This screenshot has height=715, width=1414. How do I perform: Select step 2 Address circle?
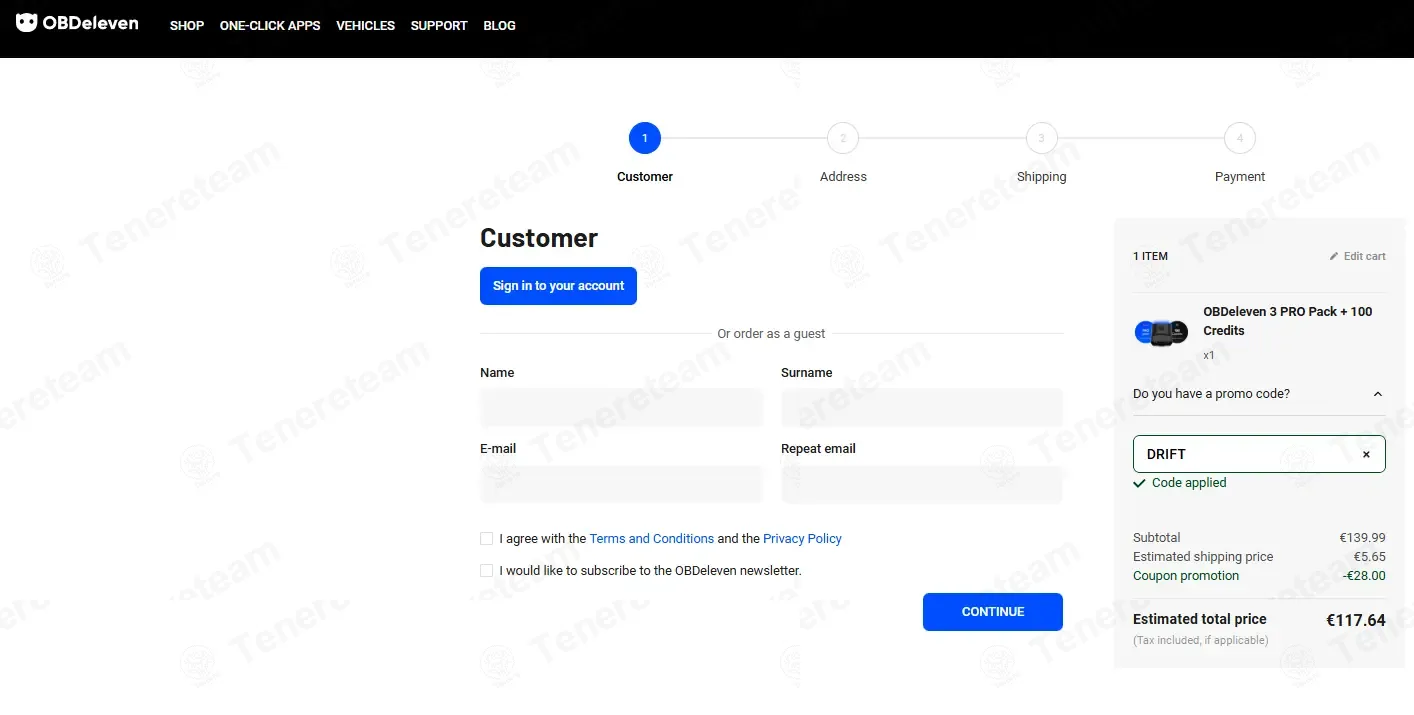tap(843, 138)
